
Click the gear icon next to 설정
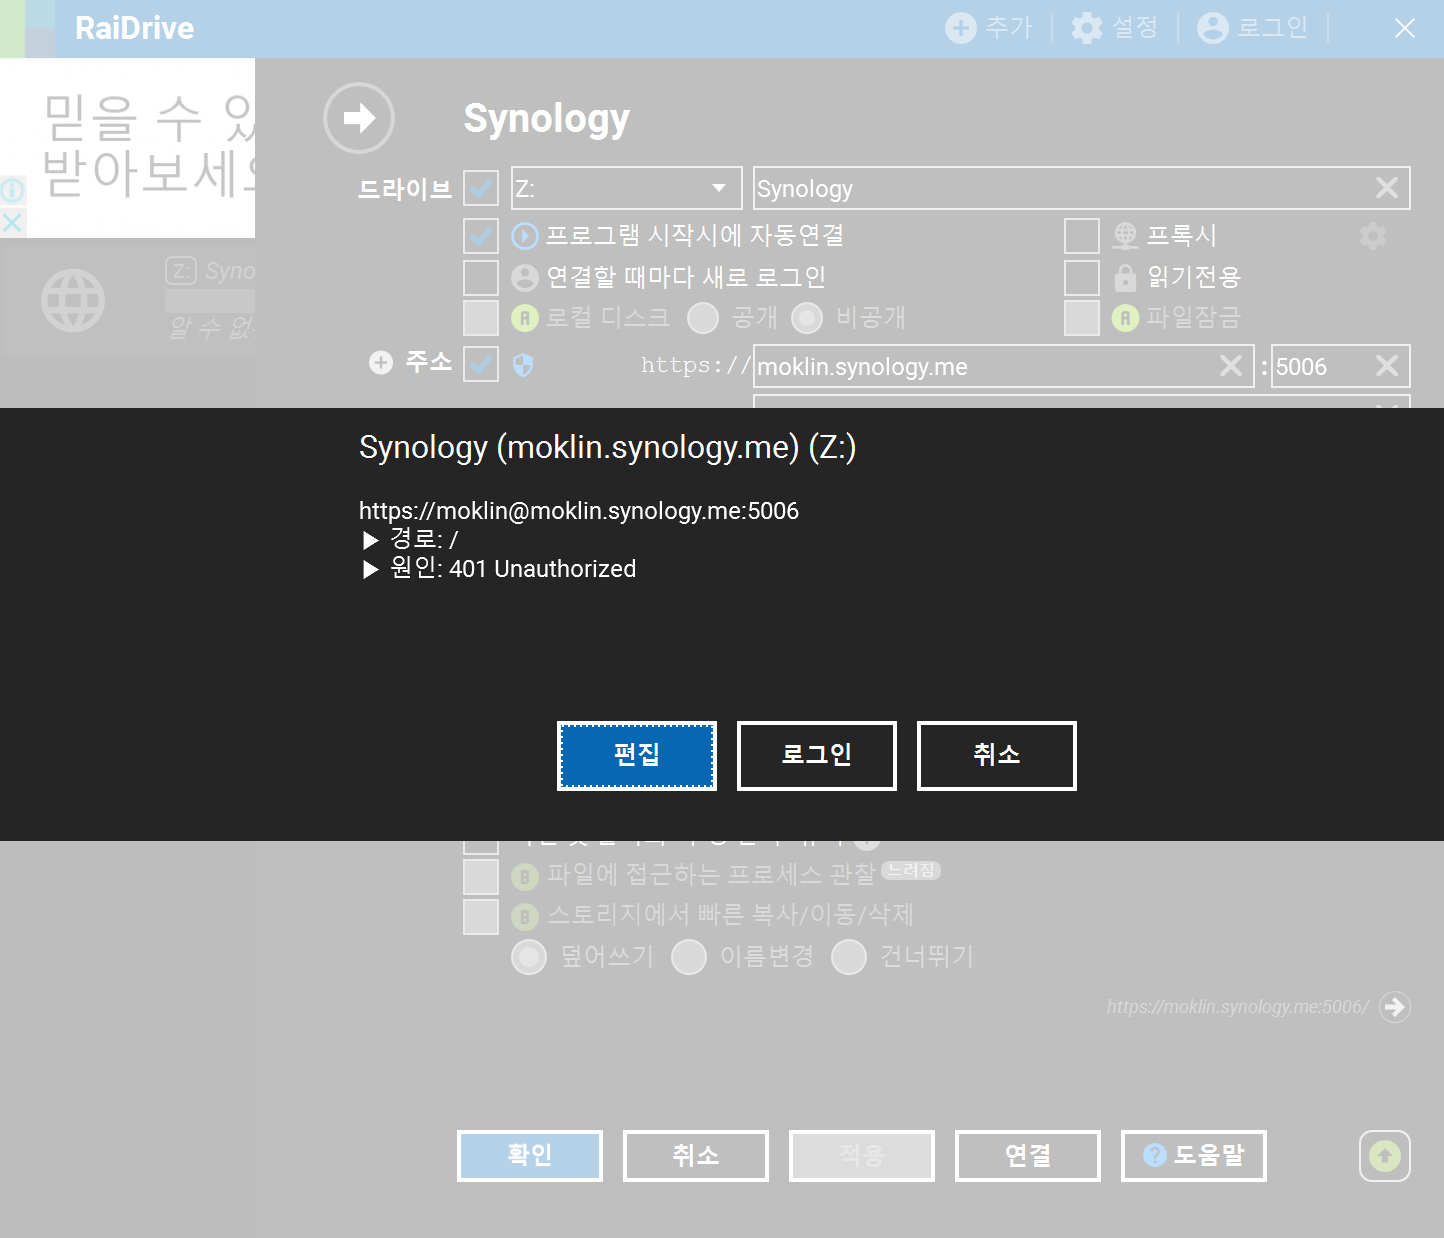[1087, 27]
